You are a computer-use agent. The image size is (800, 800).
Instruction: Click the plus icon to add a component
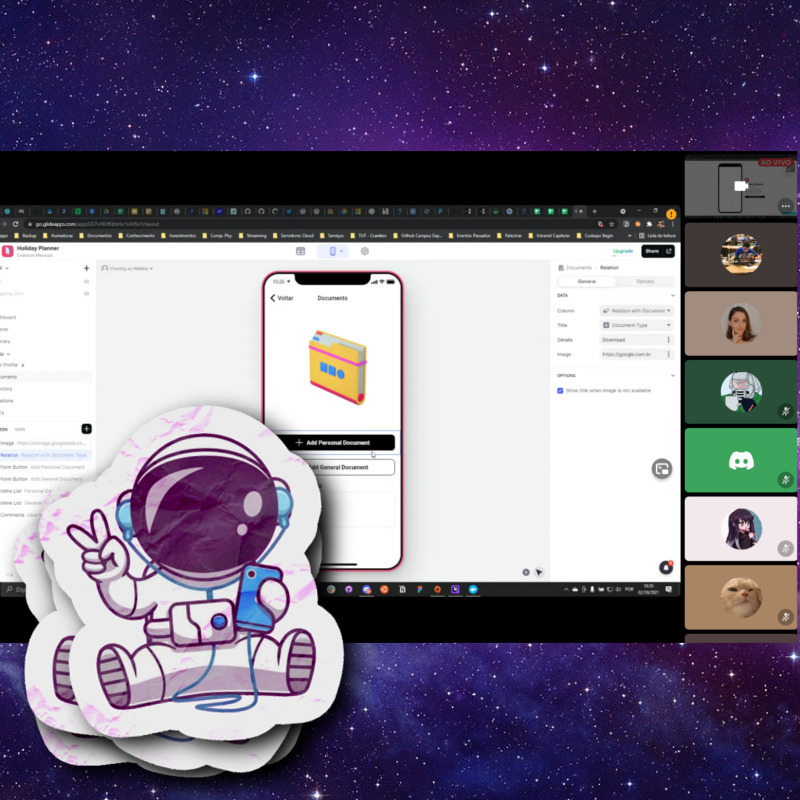point(86,428)
